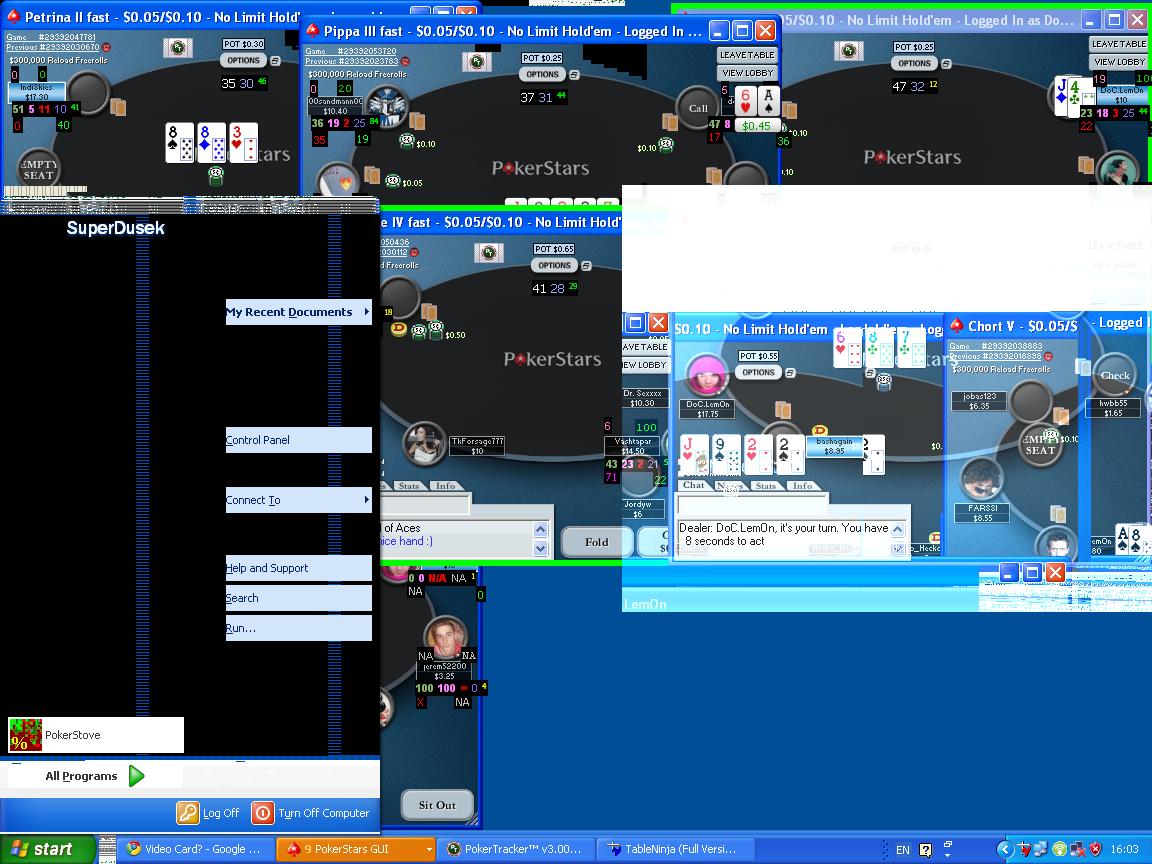Screen dimensions: 1152x864
Task: Open PokerStars GUI taskbar group dropdown
Action: 429,849
